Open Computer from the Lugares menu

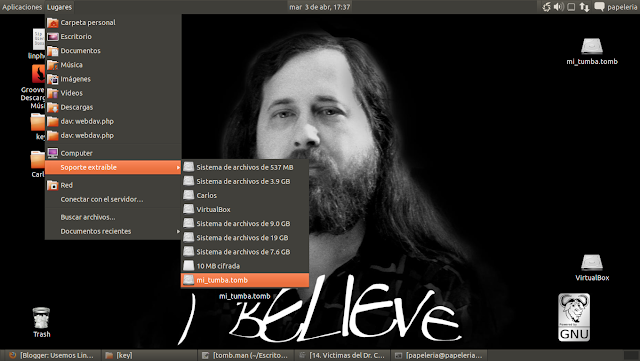click(113, 153)
